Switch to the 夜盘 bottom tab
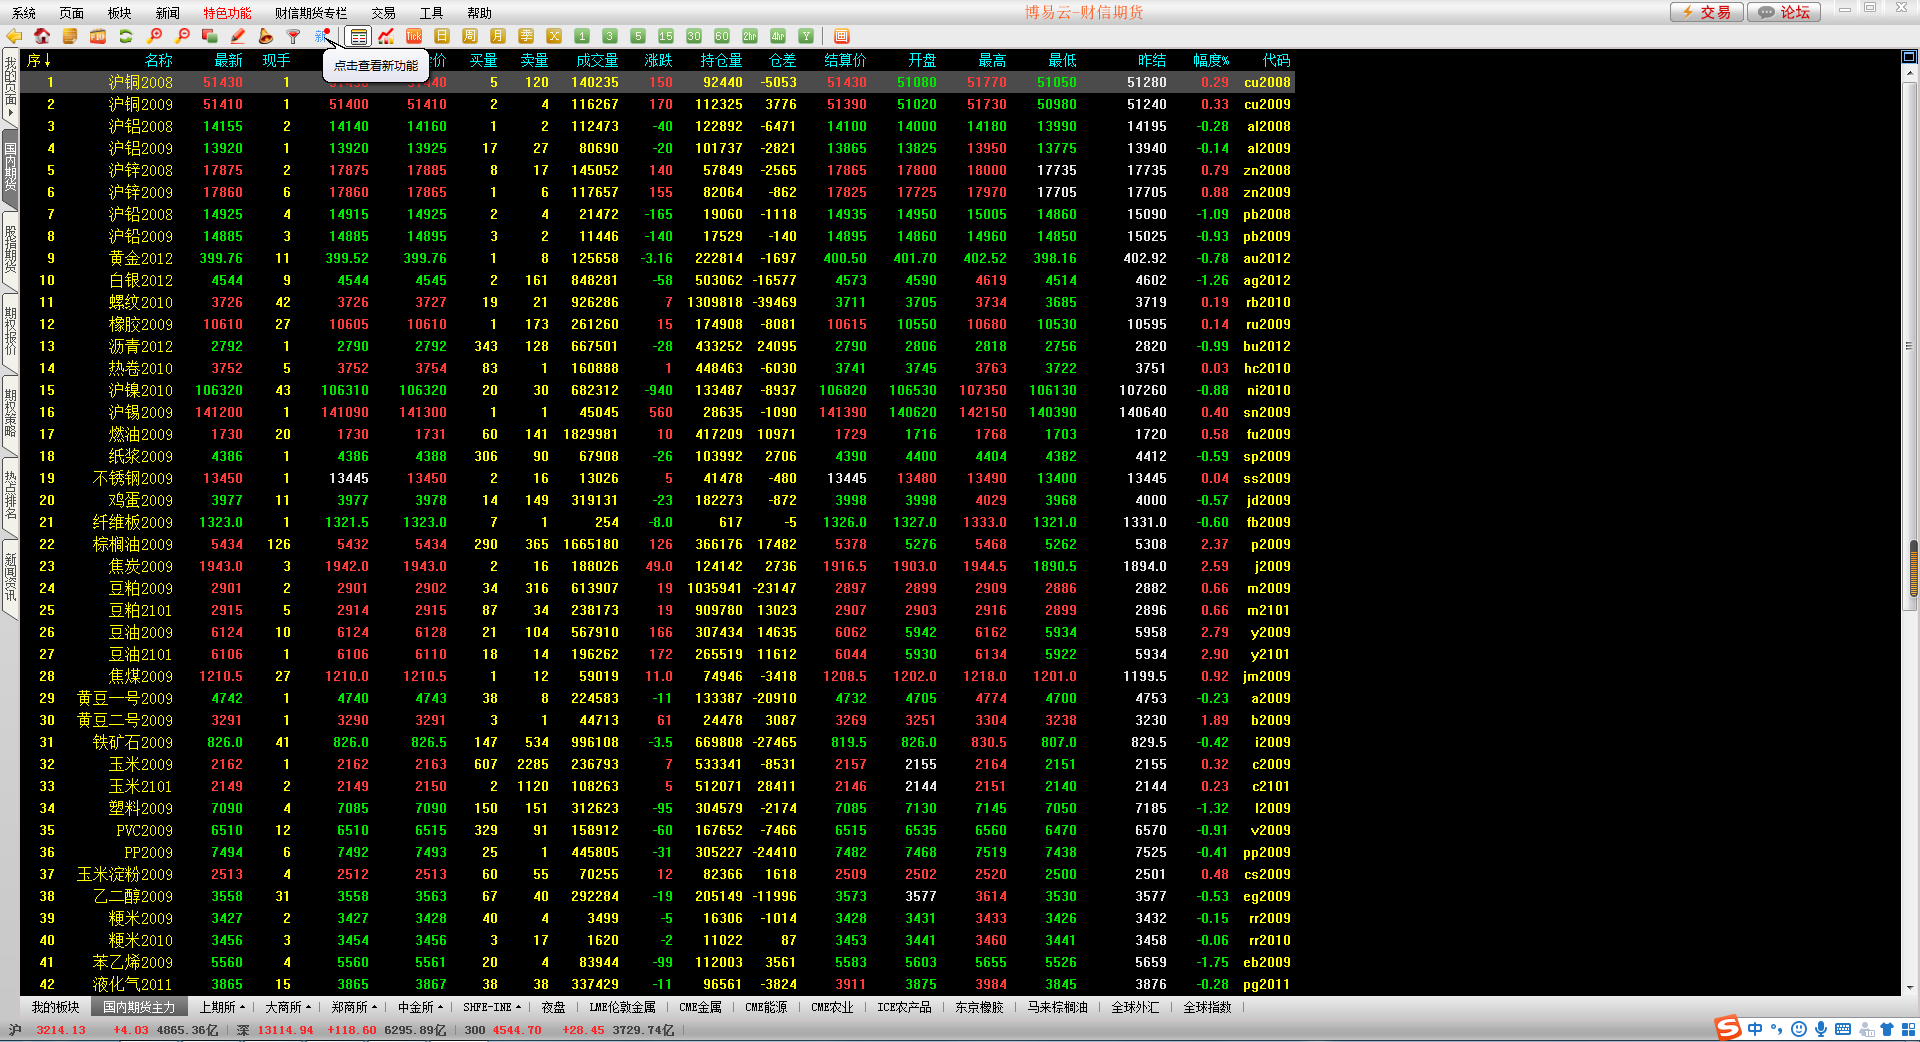The image size is (1920, 1042). coord(554,1007)
